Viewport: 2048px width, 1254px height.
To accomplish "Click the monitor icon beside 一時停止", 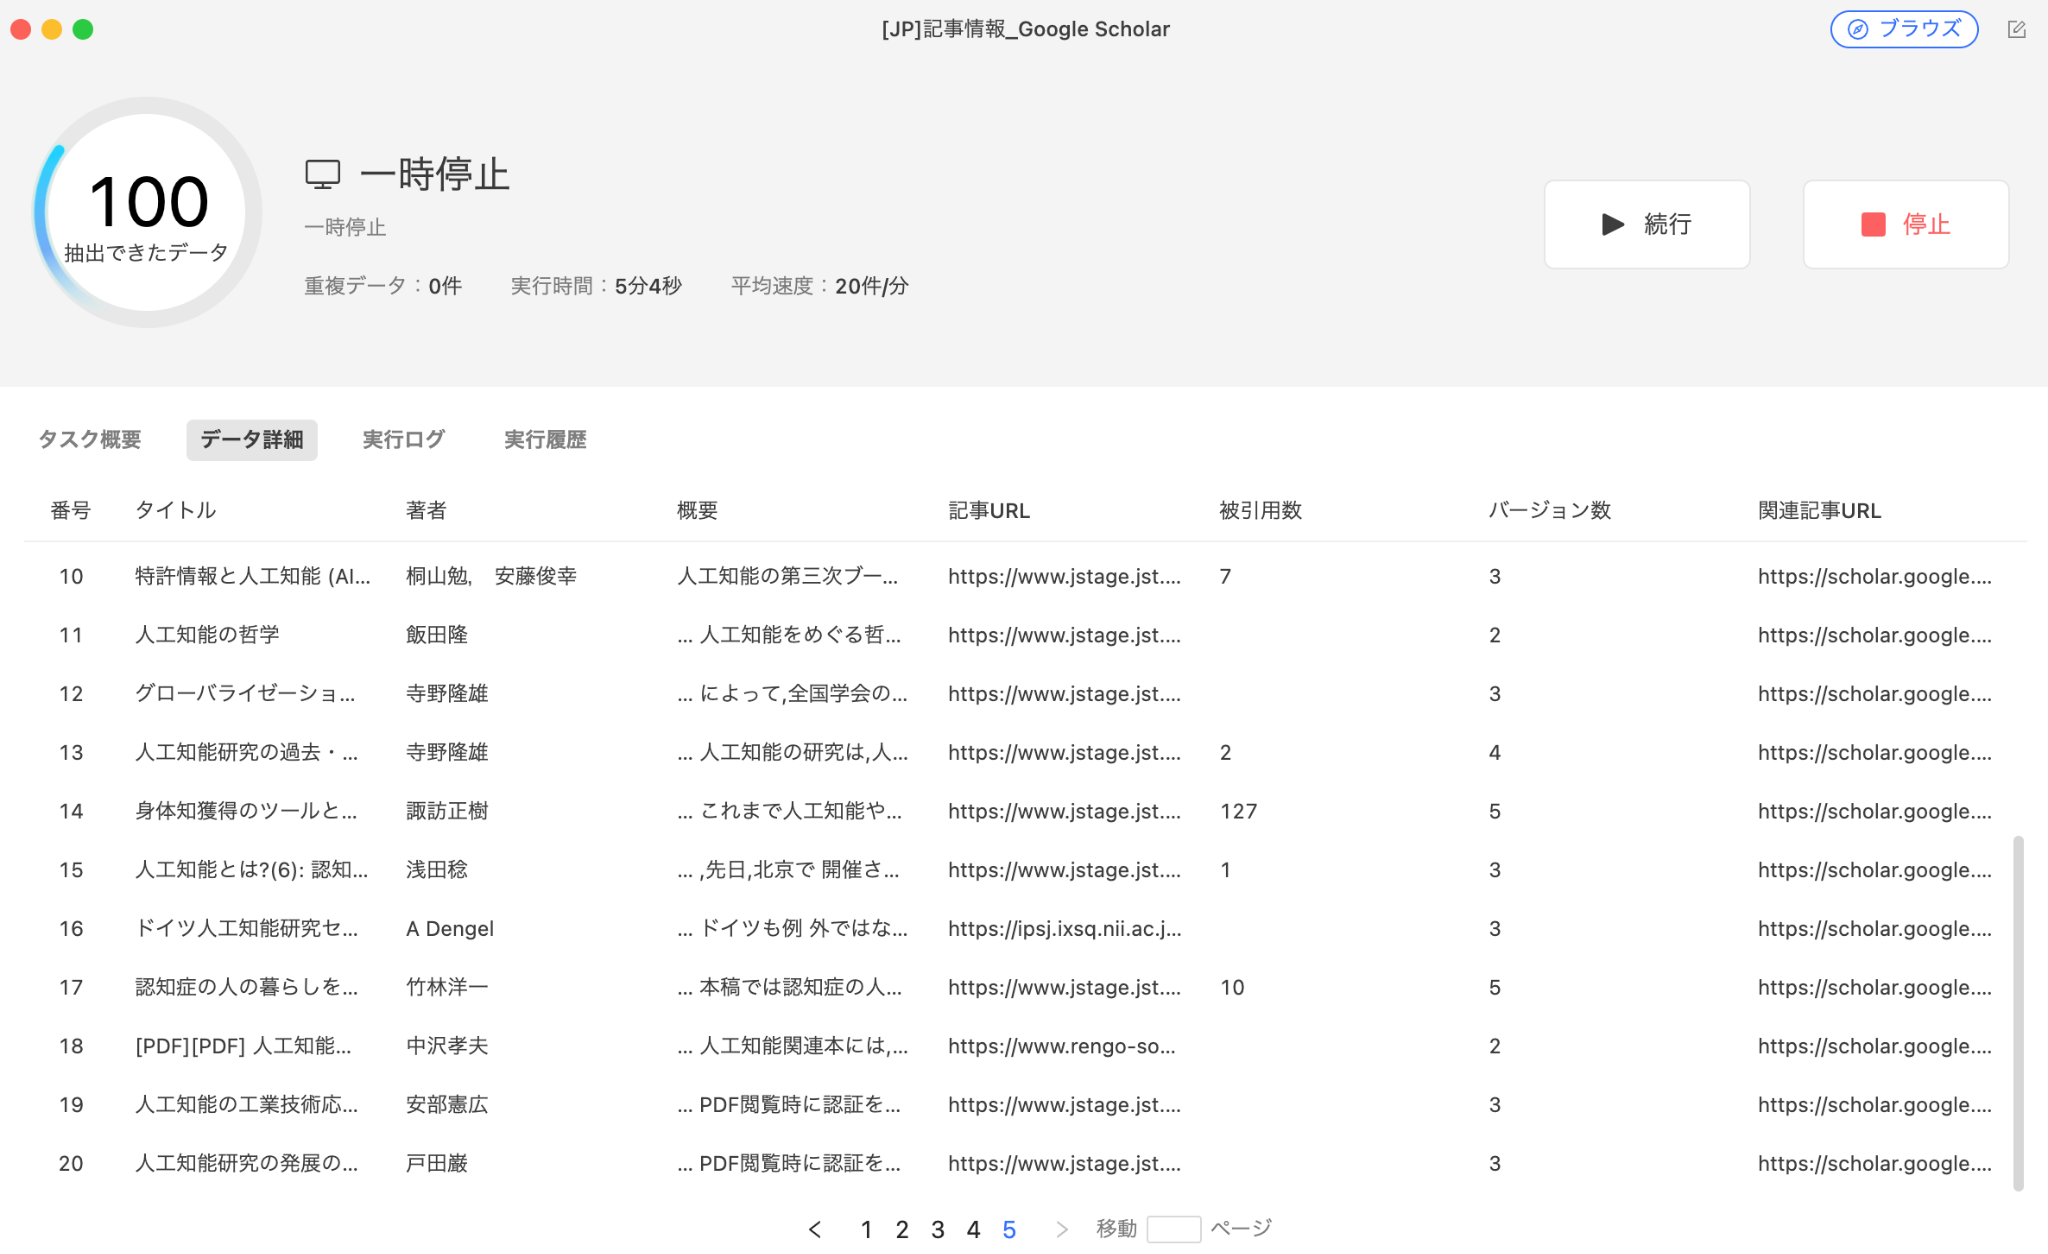I will coord(322,175).
